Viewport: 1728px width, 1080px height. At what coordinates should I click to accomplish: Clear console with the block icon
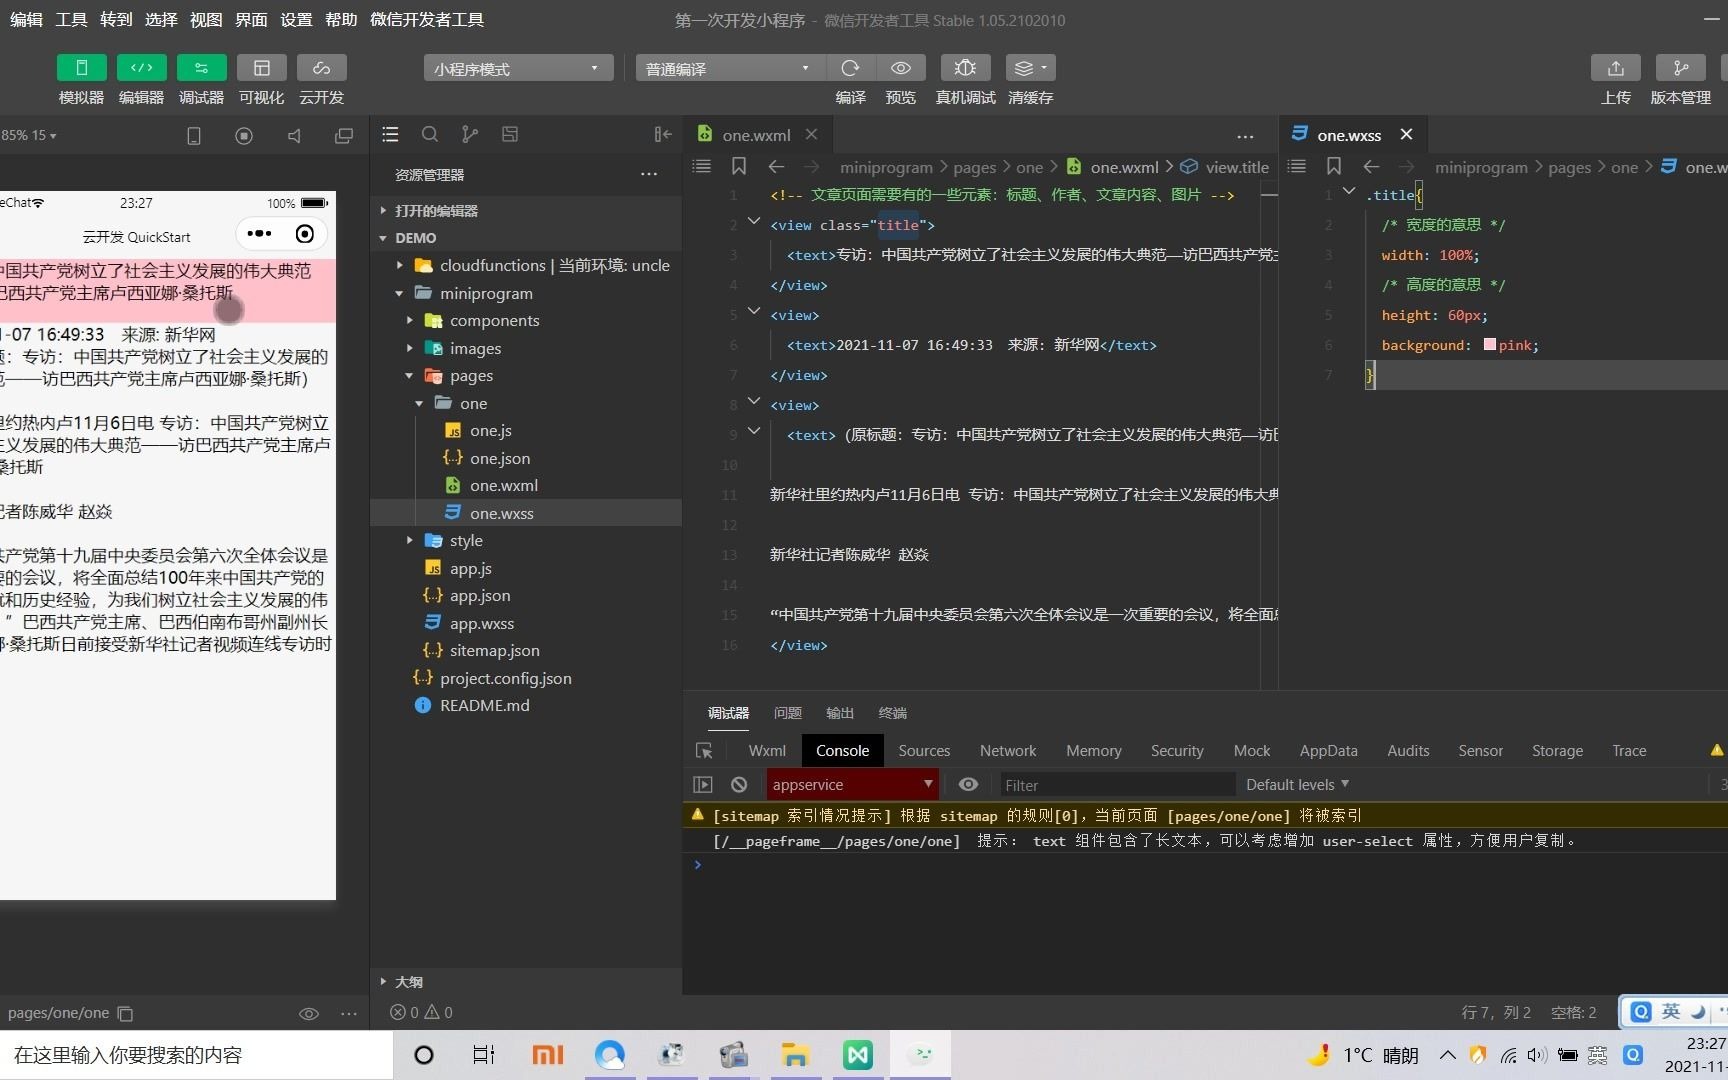[x=739, y=785]
